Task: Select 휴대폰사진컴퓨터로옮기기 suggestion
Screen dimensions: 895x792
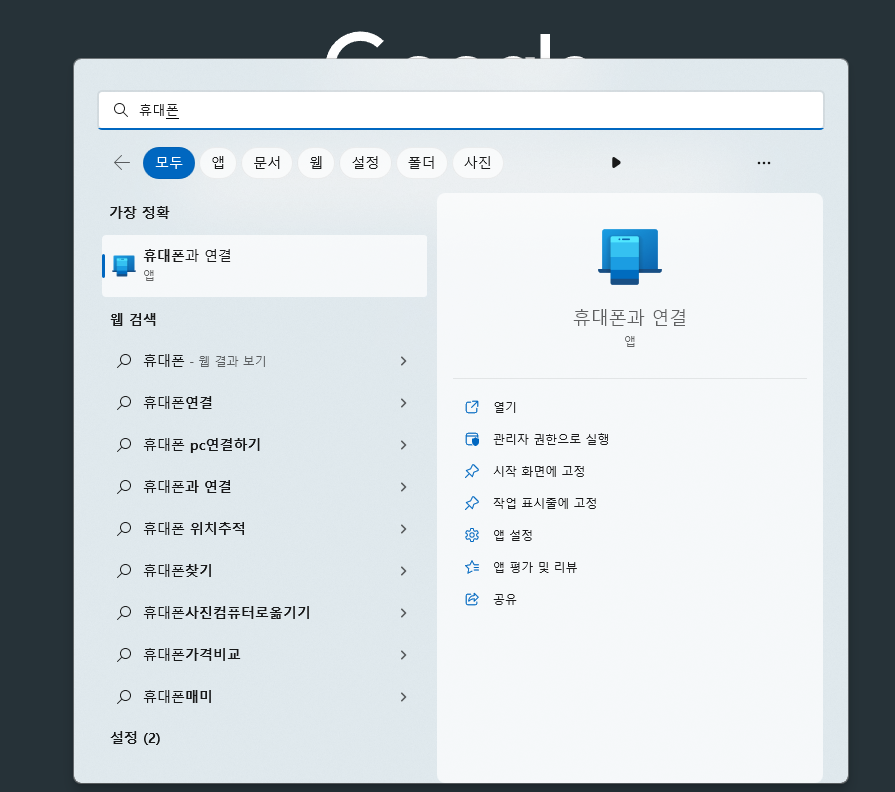Action: [264, 612]
